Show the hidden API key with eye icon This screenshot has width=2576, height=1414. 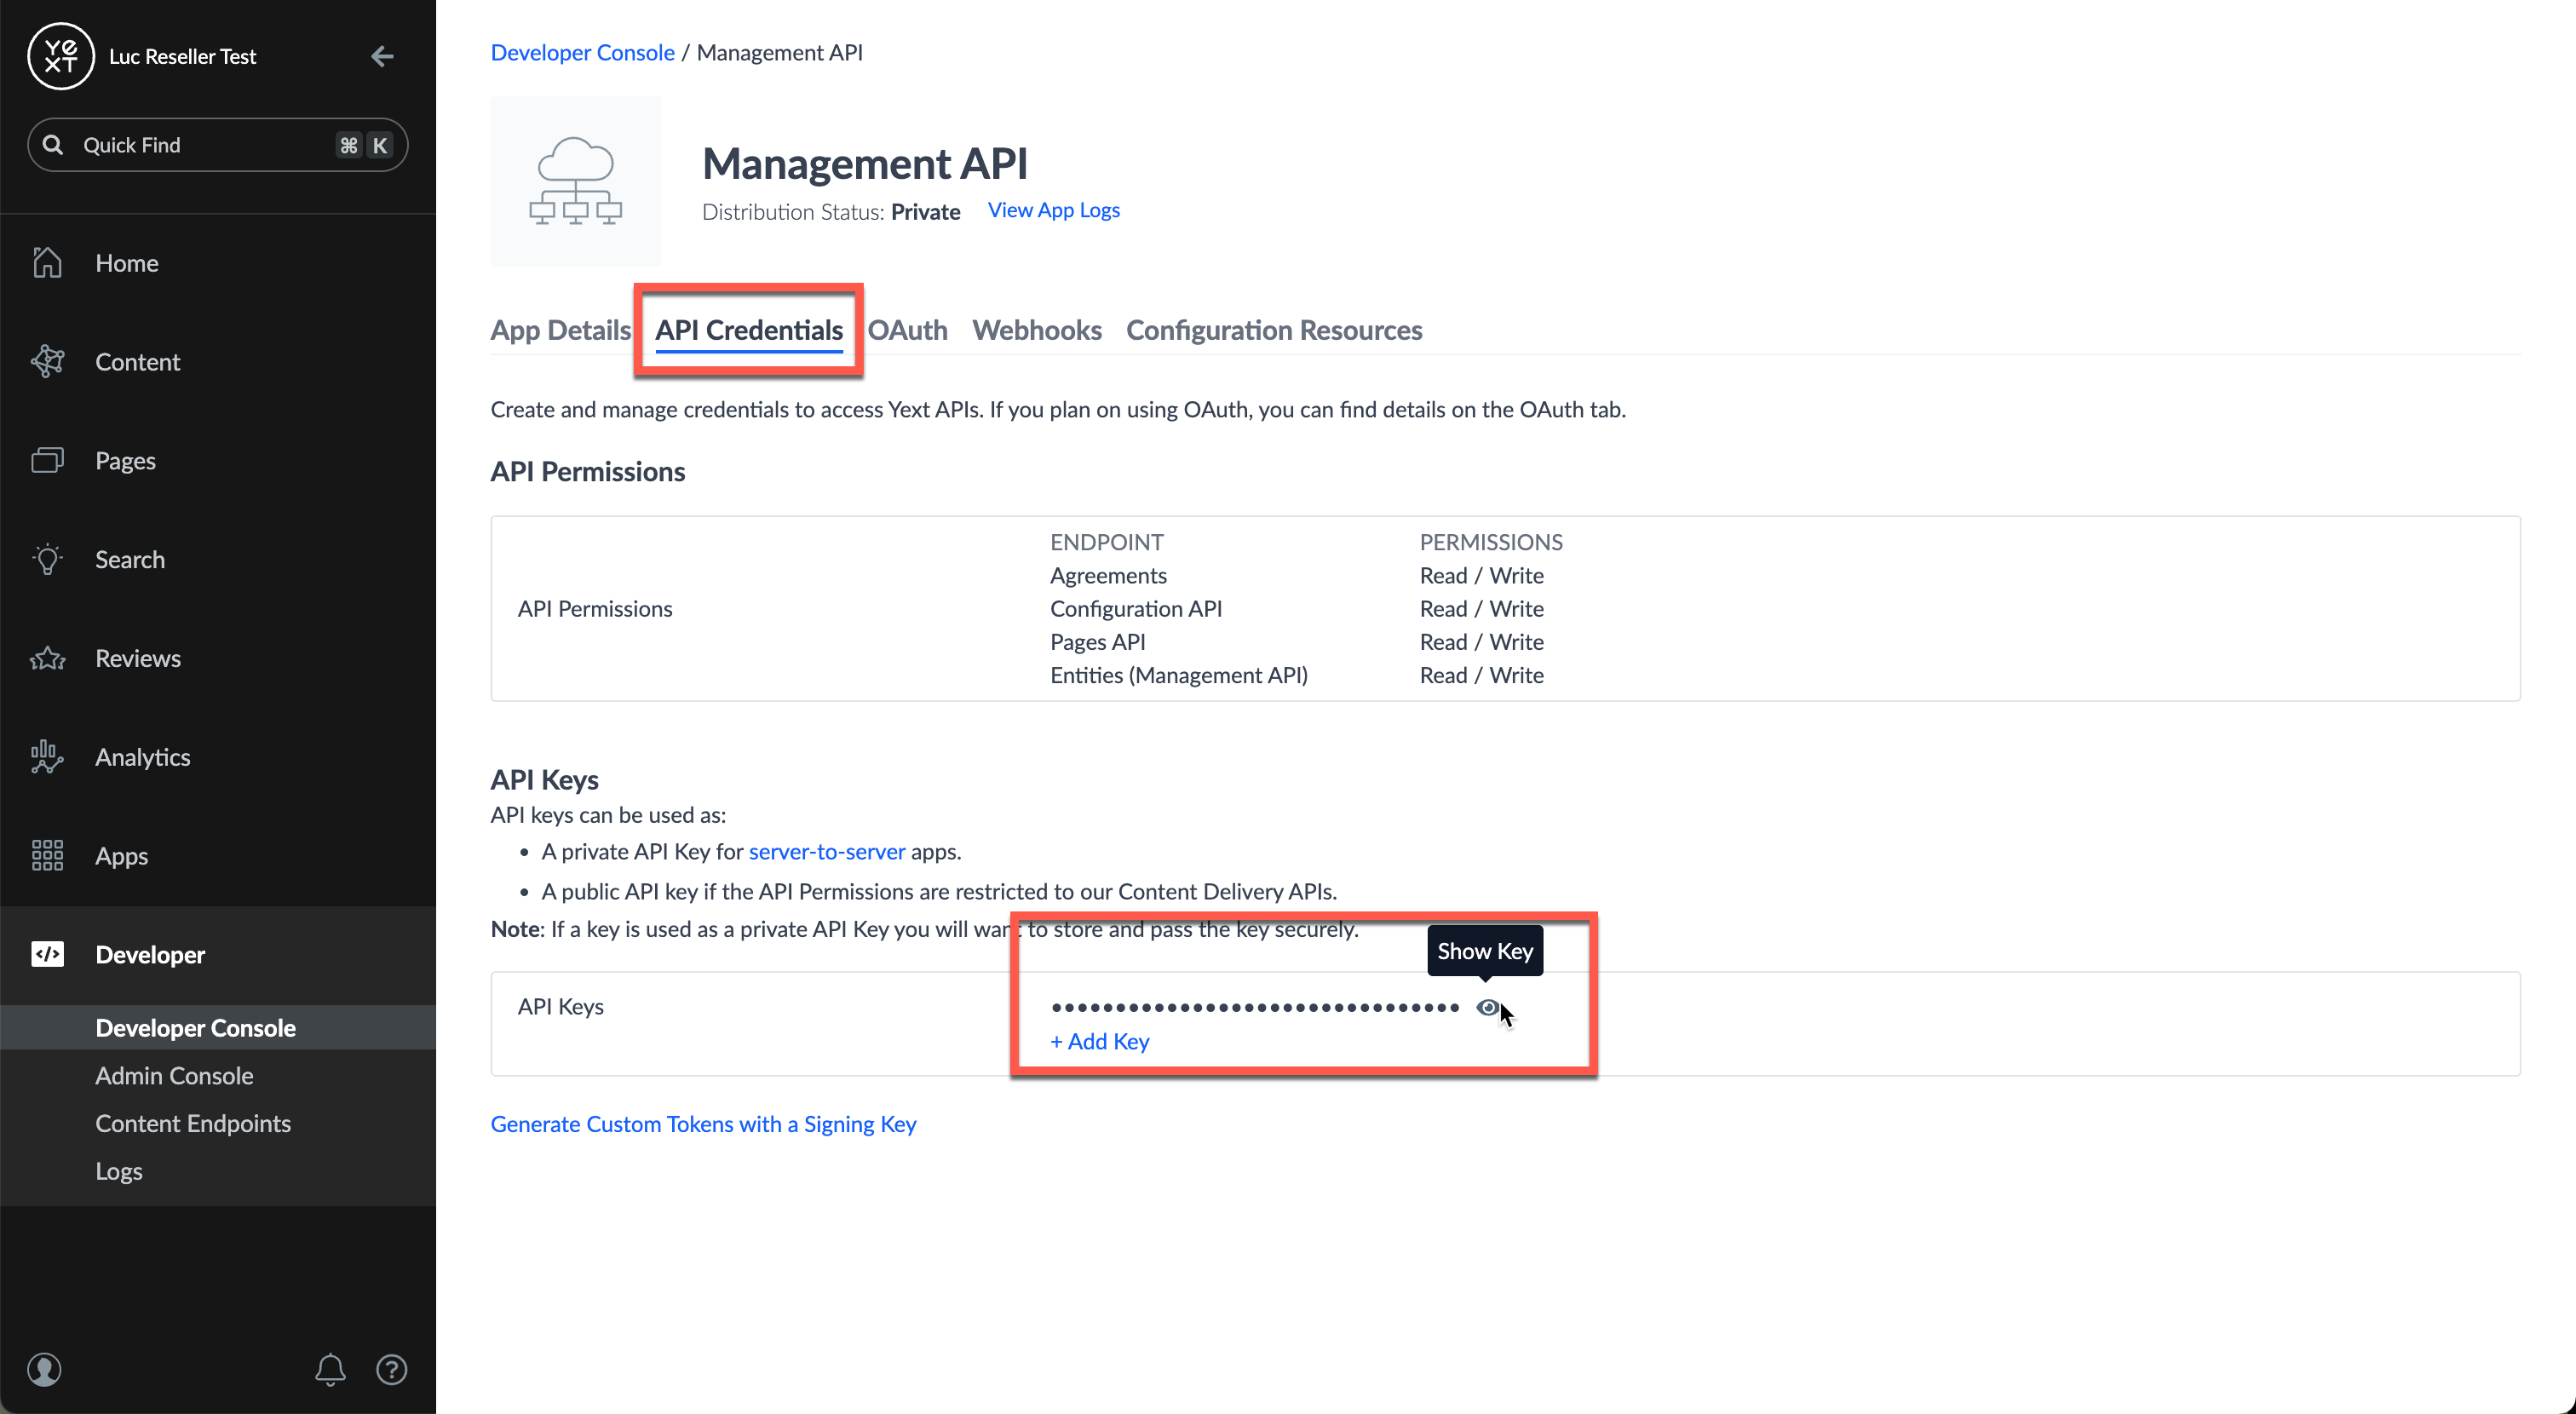[1487, 1007]
